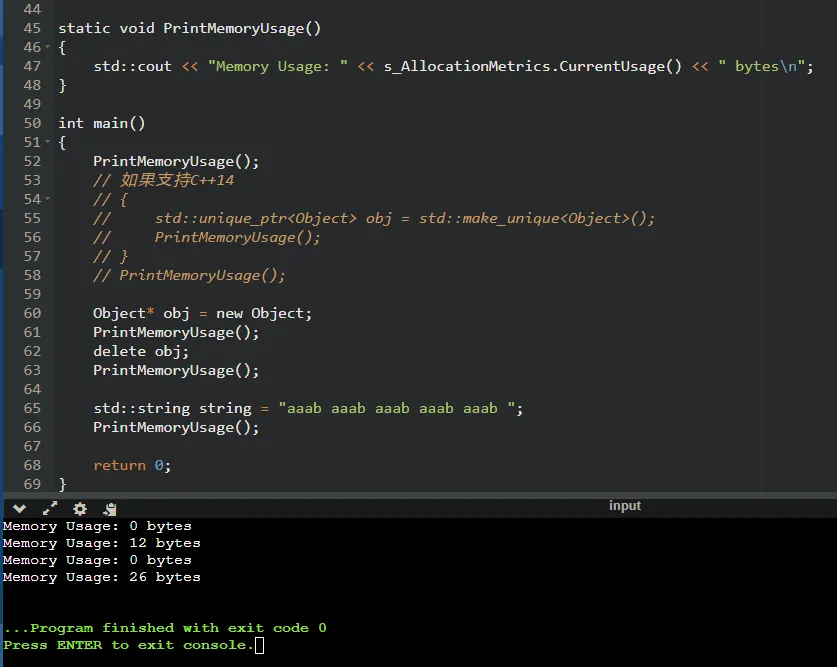Click the copy console output icon

[x=109, y=508]
